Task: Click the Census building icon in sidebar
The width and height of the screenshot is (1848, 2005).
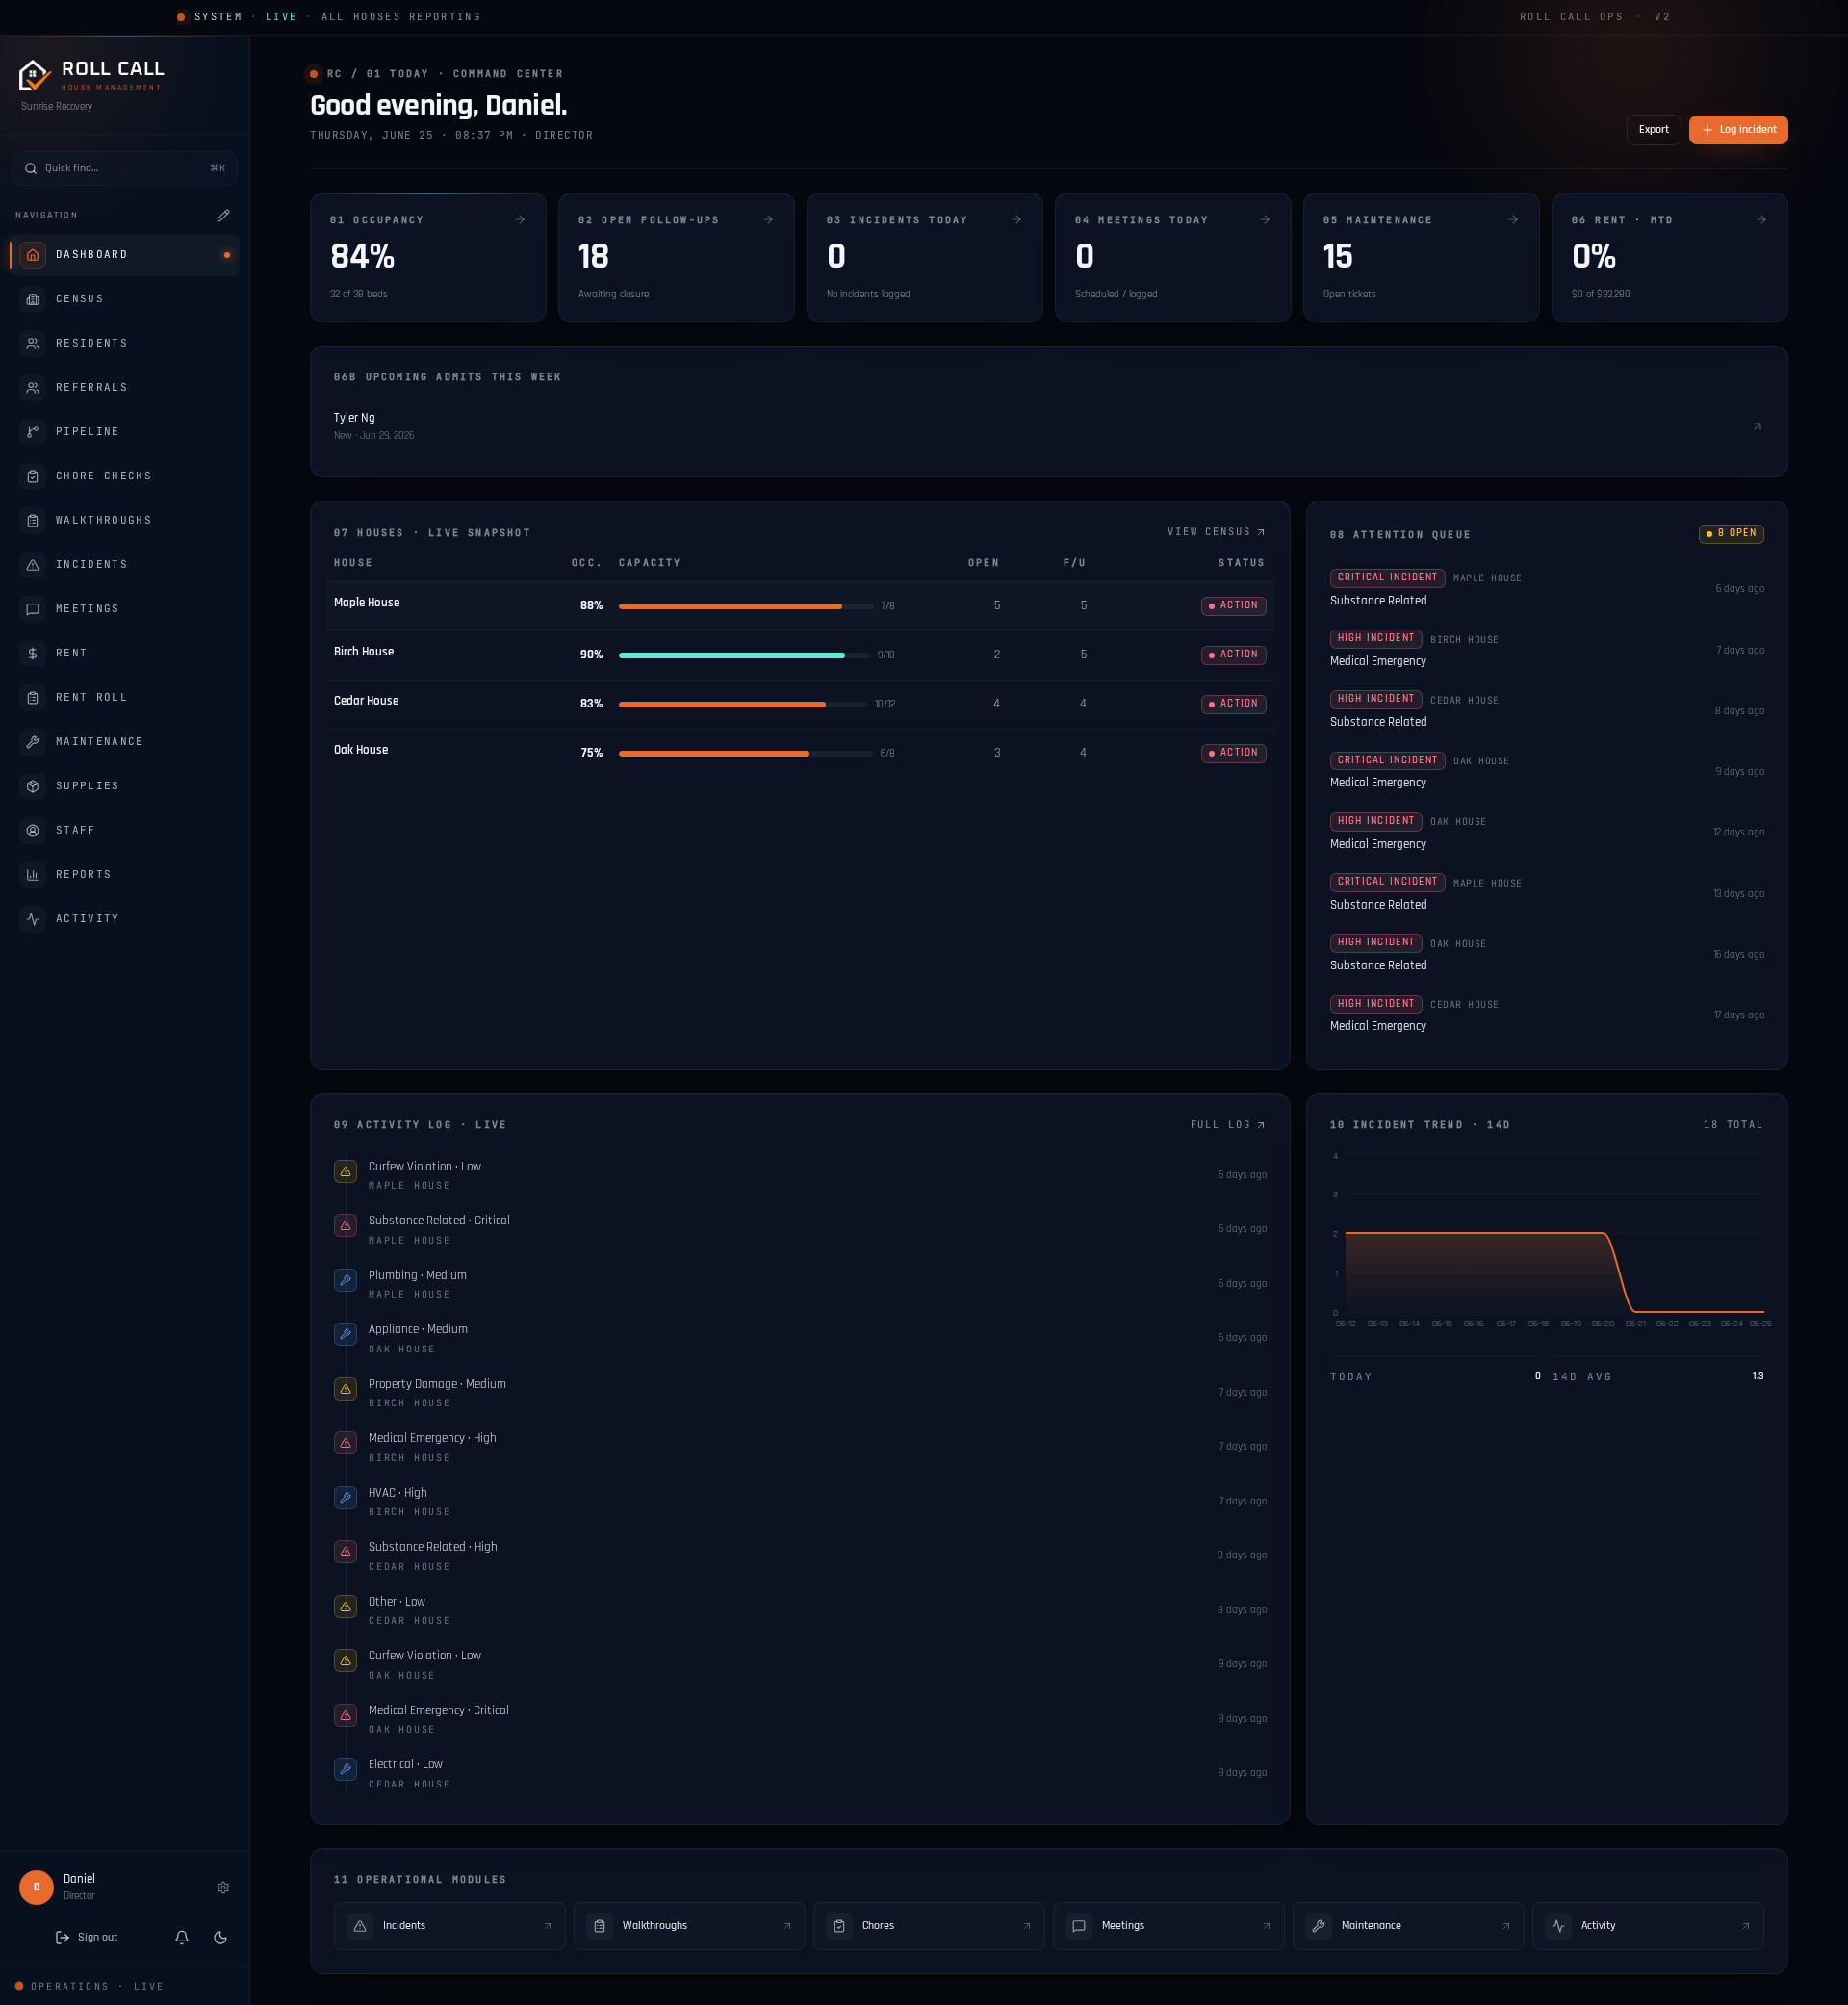Action: [33, 299]
